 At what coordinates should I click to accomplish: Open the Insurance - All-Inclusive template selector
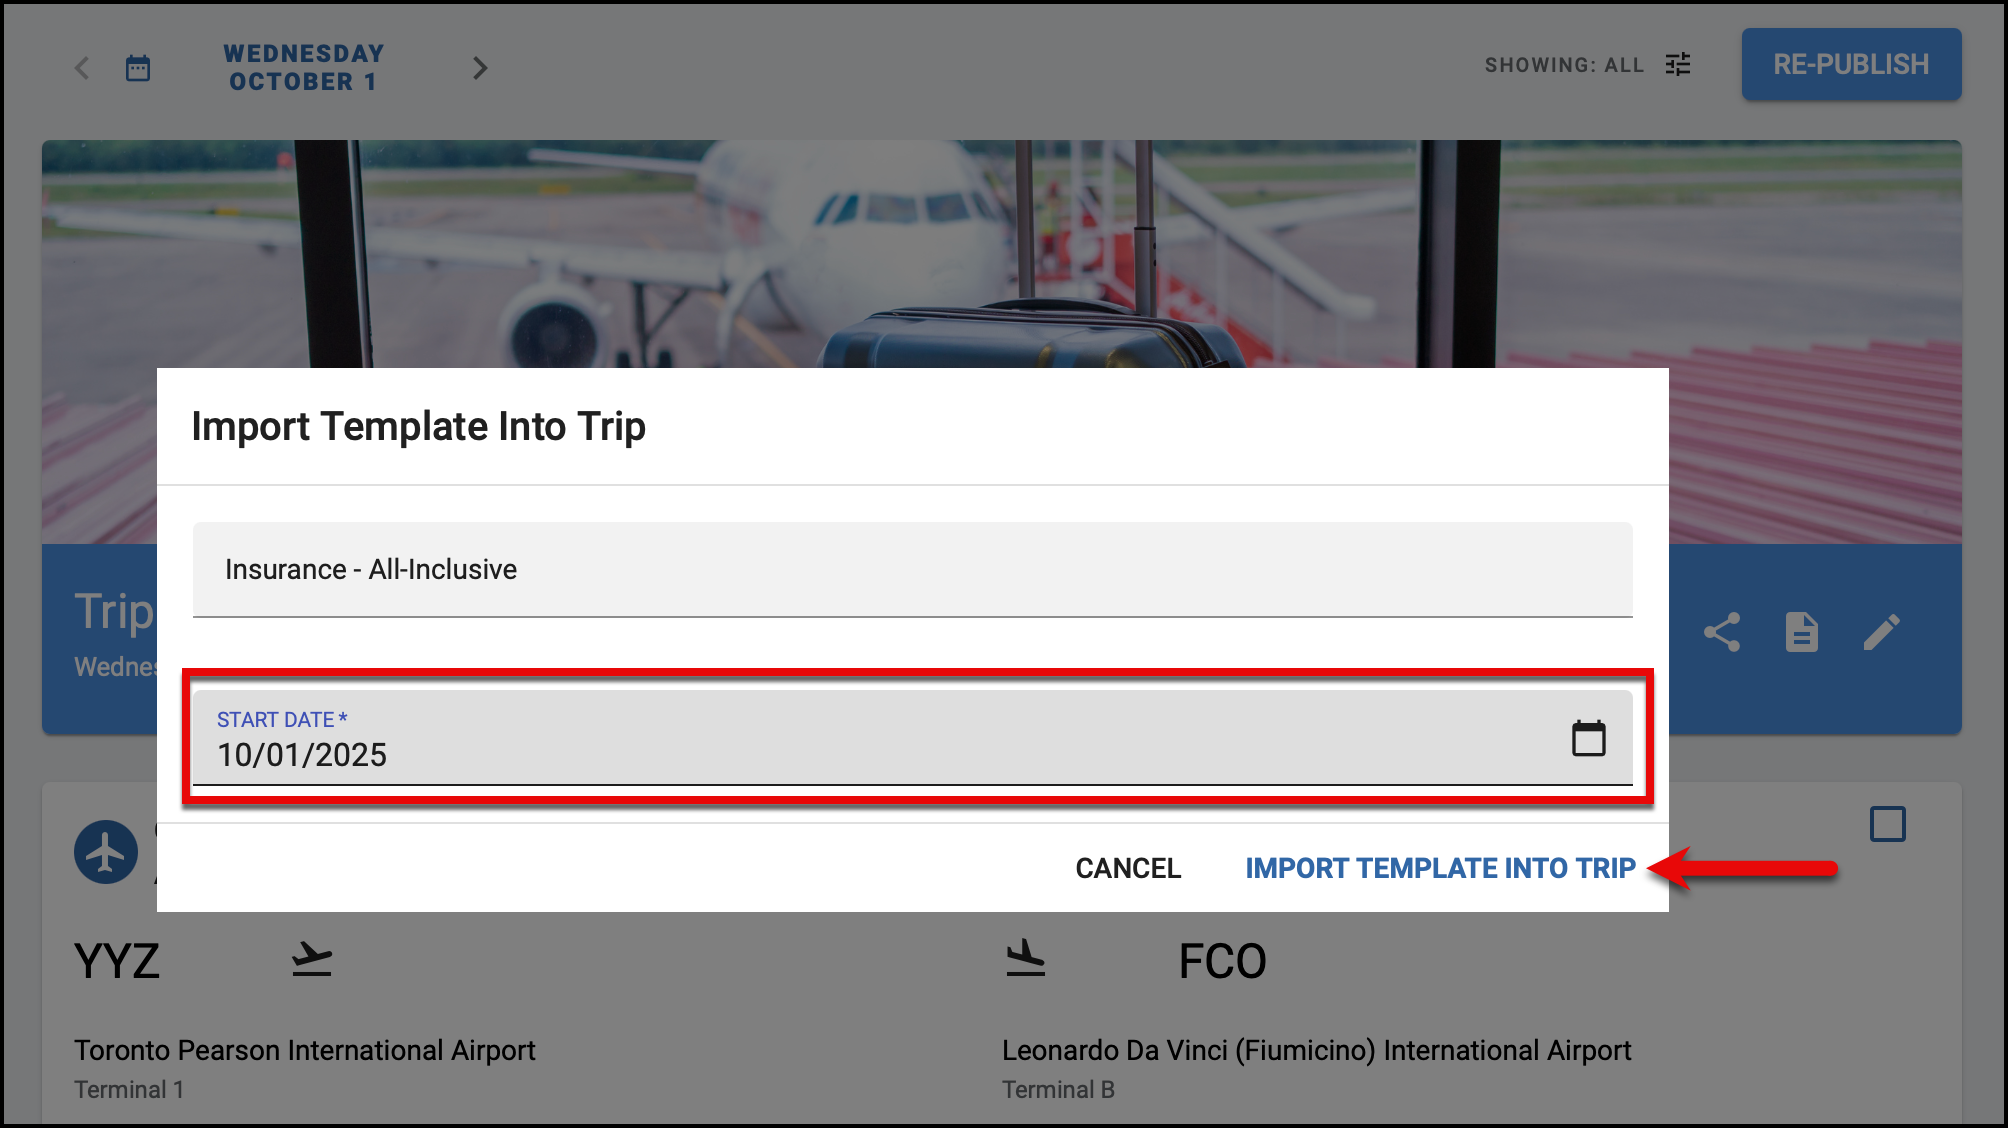912,569
